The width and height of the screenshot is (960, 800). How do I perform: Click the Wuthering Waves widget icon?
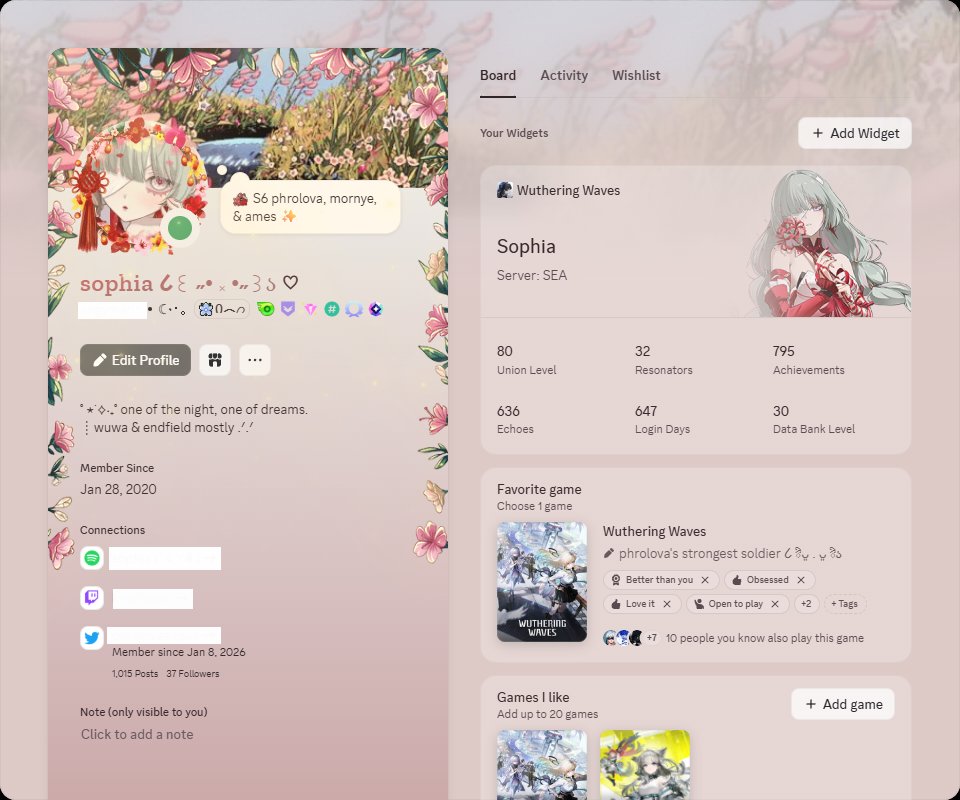[504, 190]
